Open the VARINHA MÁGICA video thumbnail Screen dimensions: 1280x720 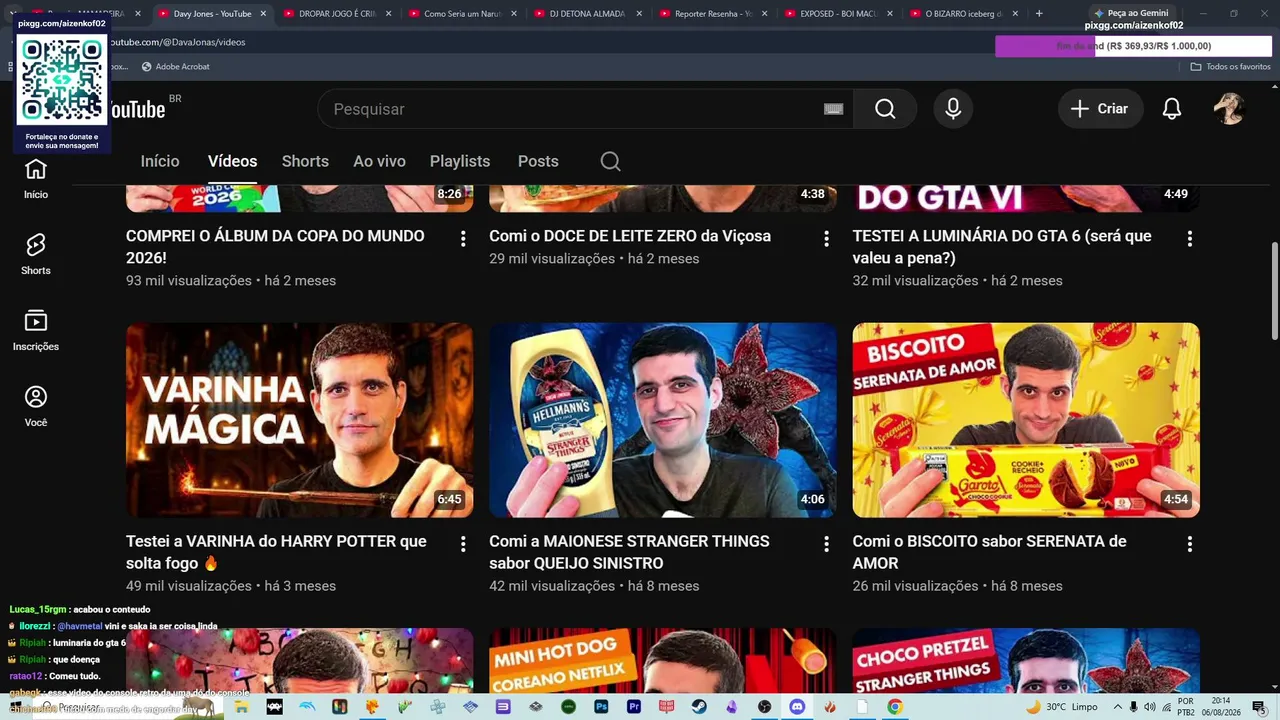(299, 420)
